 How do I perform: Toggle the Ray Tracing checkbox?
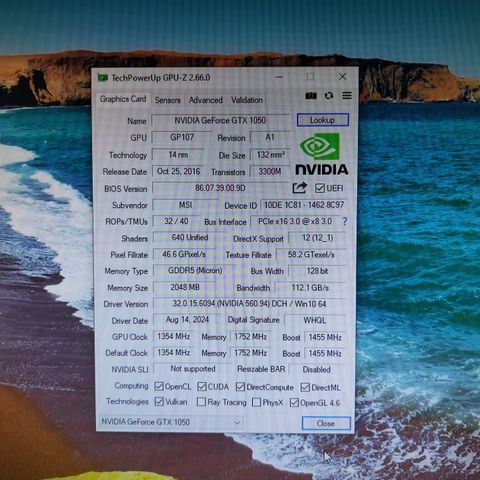pos(201,402)
